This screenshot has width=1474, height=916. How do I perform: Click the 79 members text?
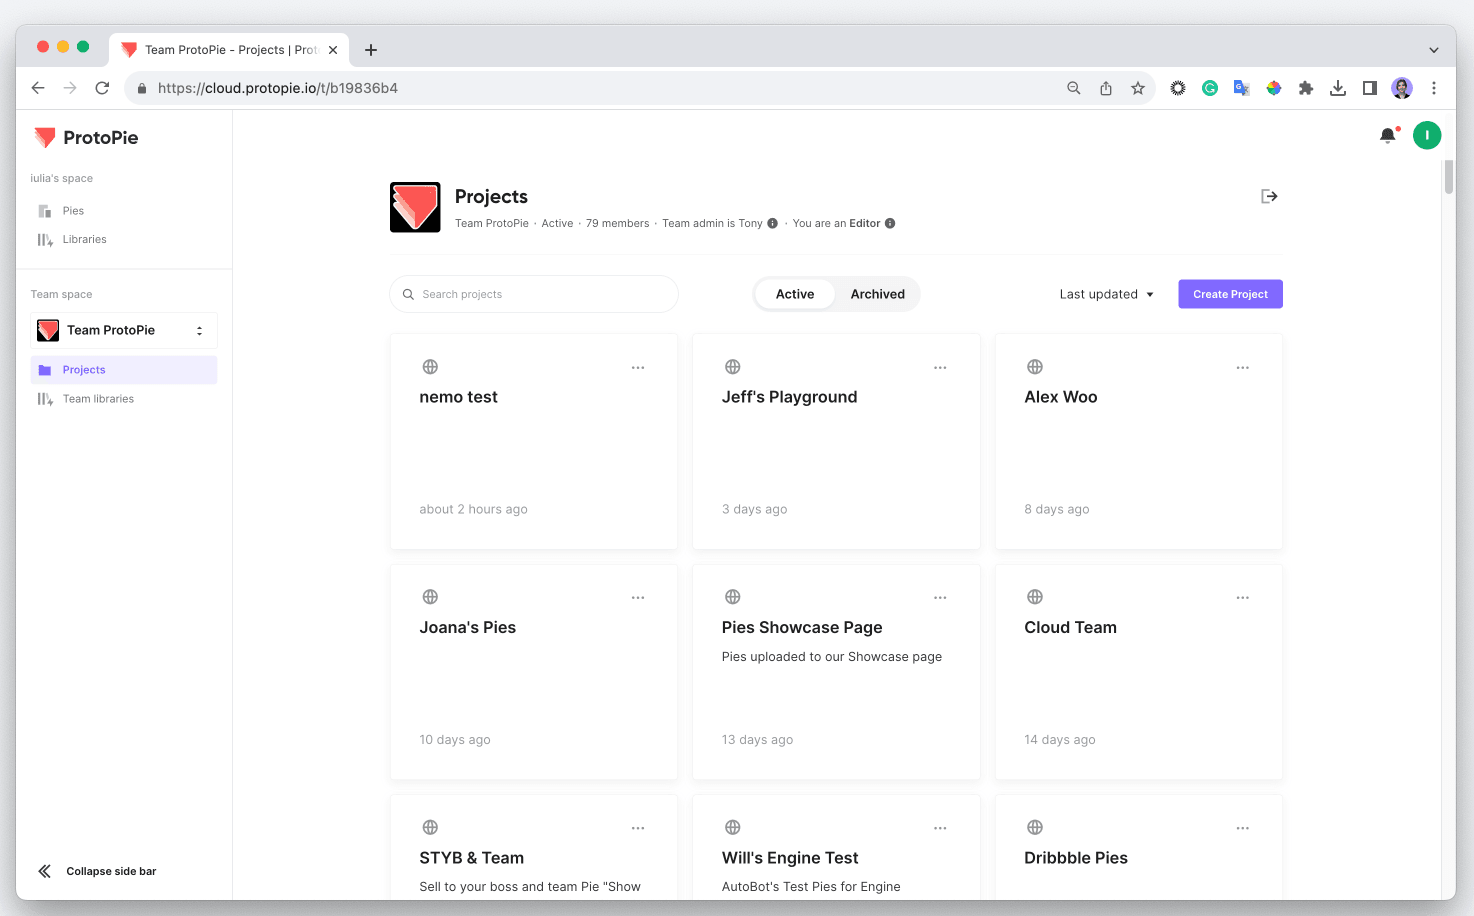pos(617,223)
